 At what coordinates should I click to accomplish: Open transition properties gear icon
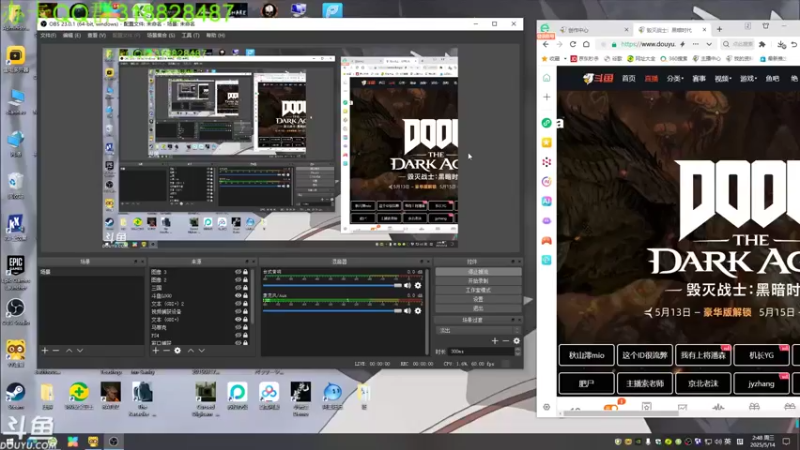pyautogui.click(x=516, y=341)
